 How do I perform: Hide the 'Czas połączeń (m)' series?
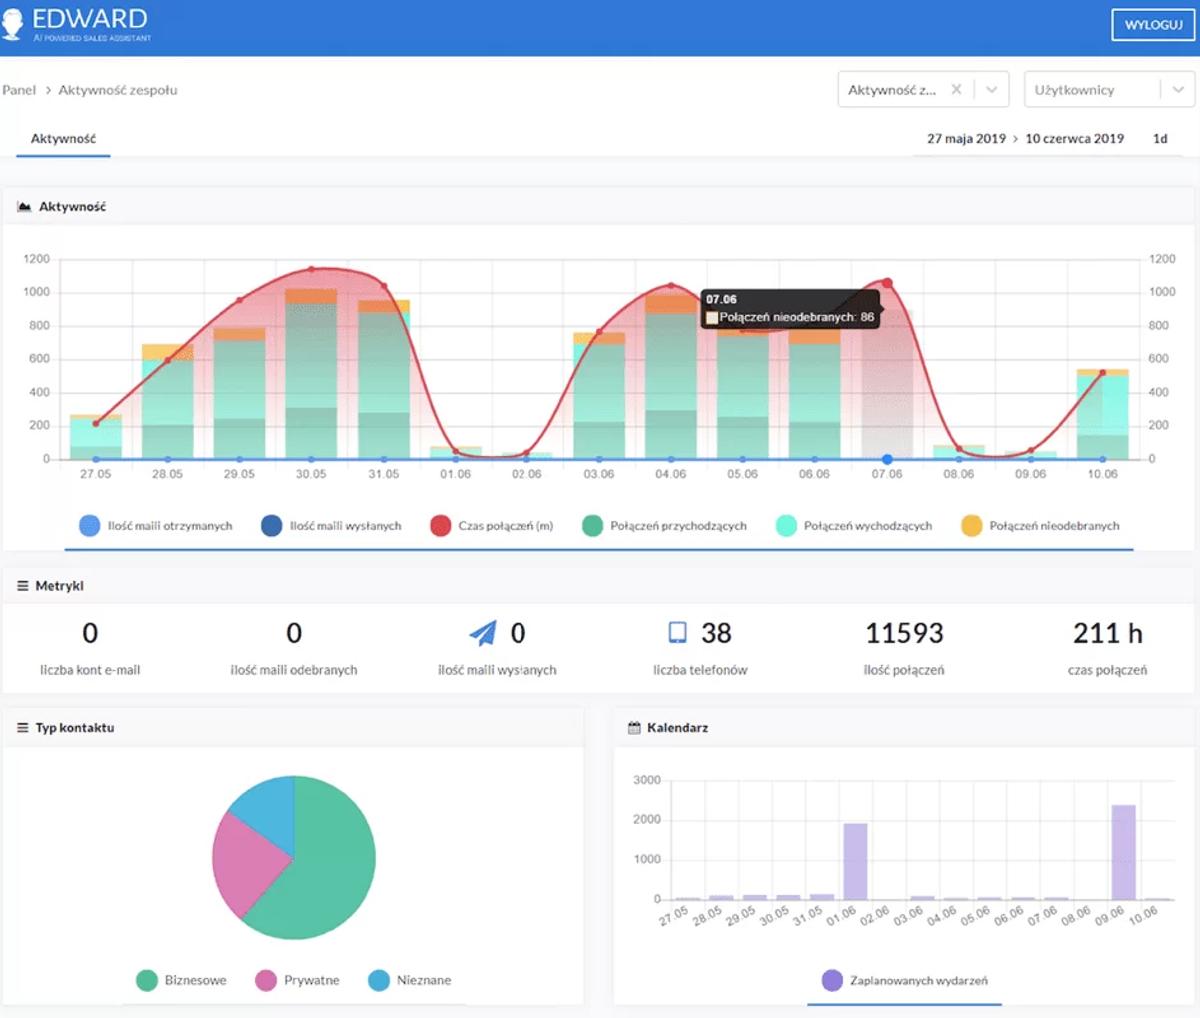click(491, 526)
